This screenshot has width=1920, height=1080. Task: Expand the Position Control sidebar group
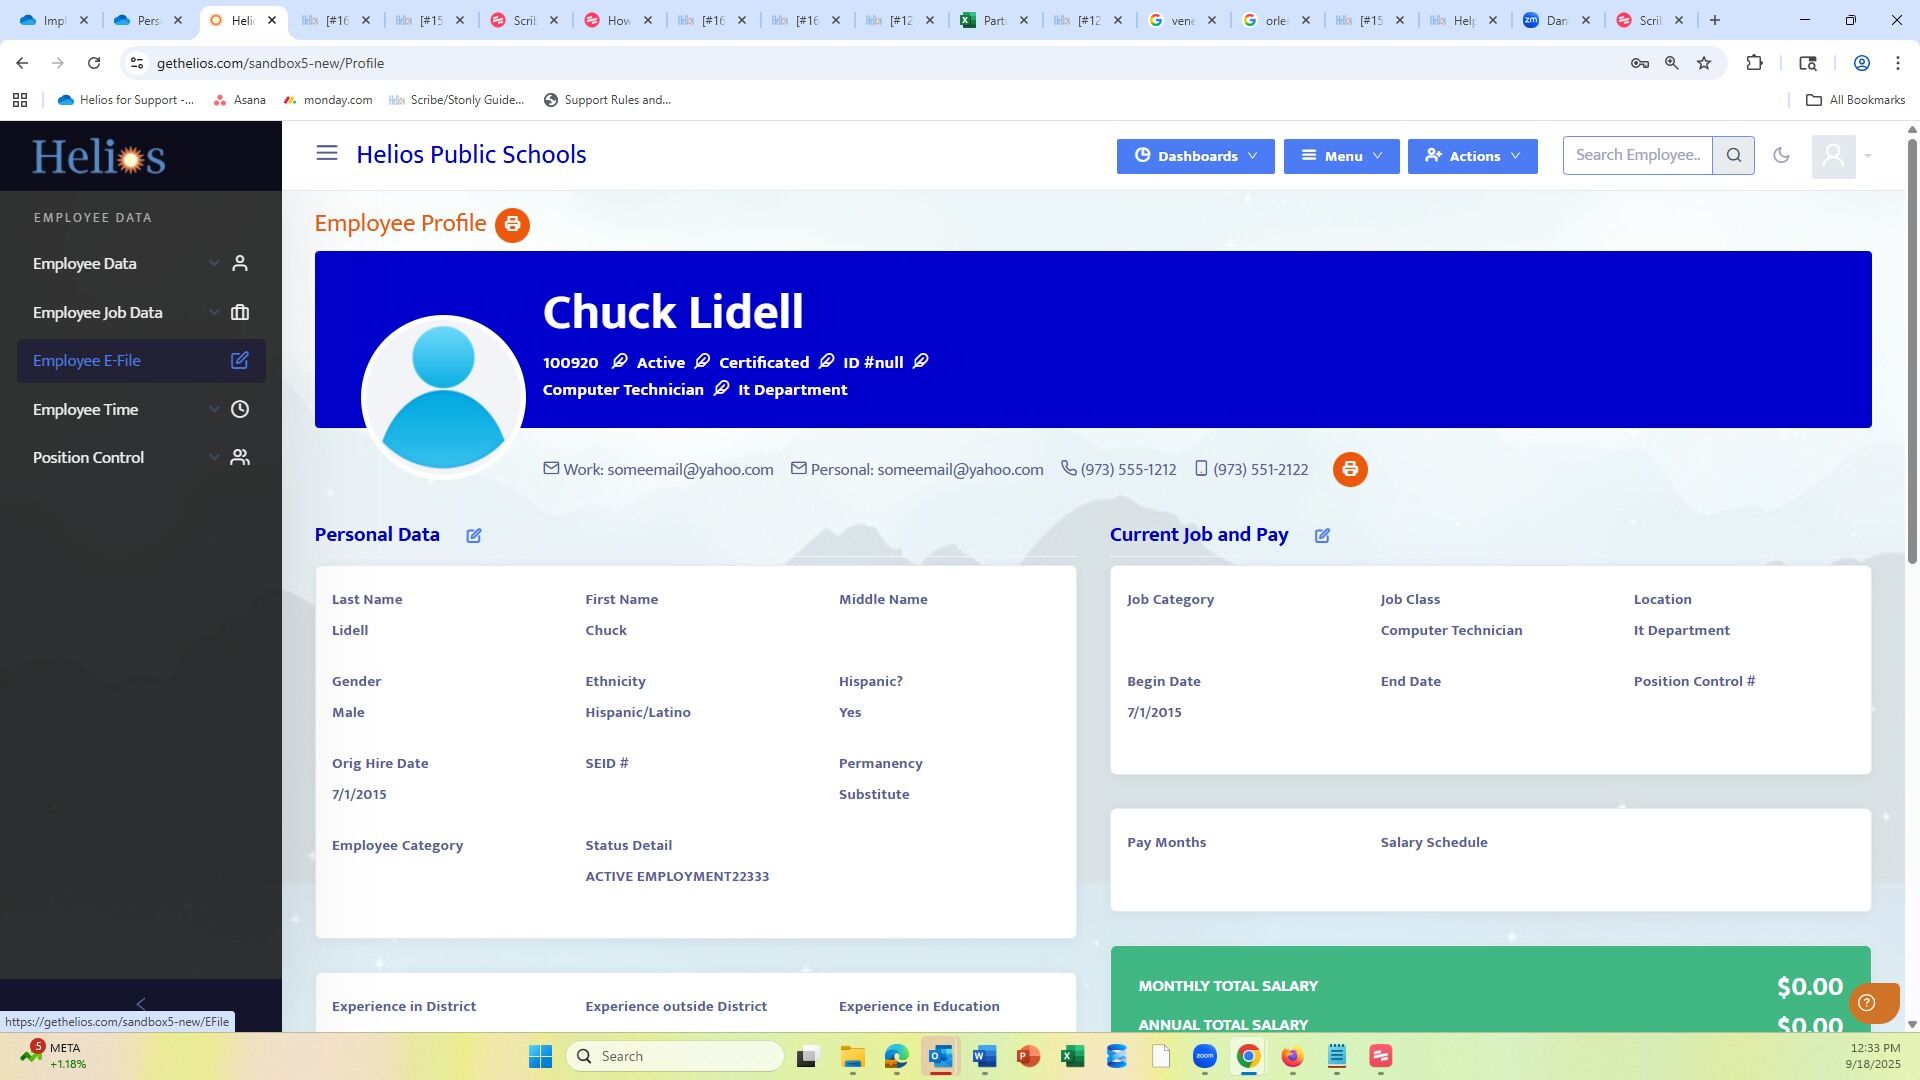coord(89,458)
